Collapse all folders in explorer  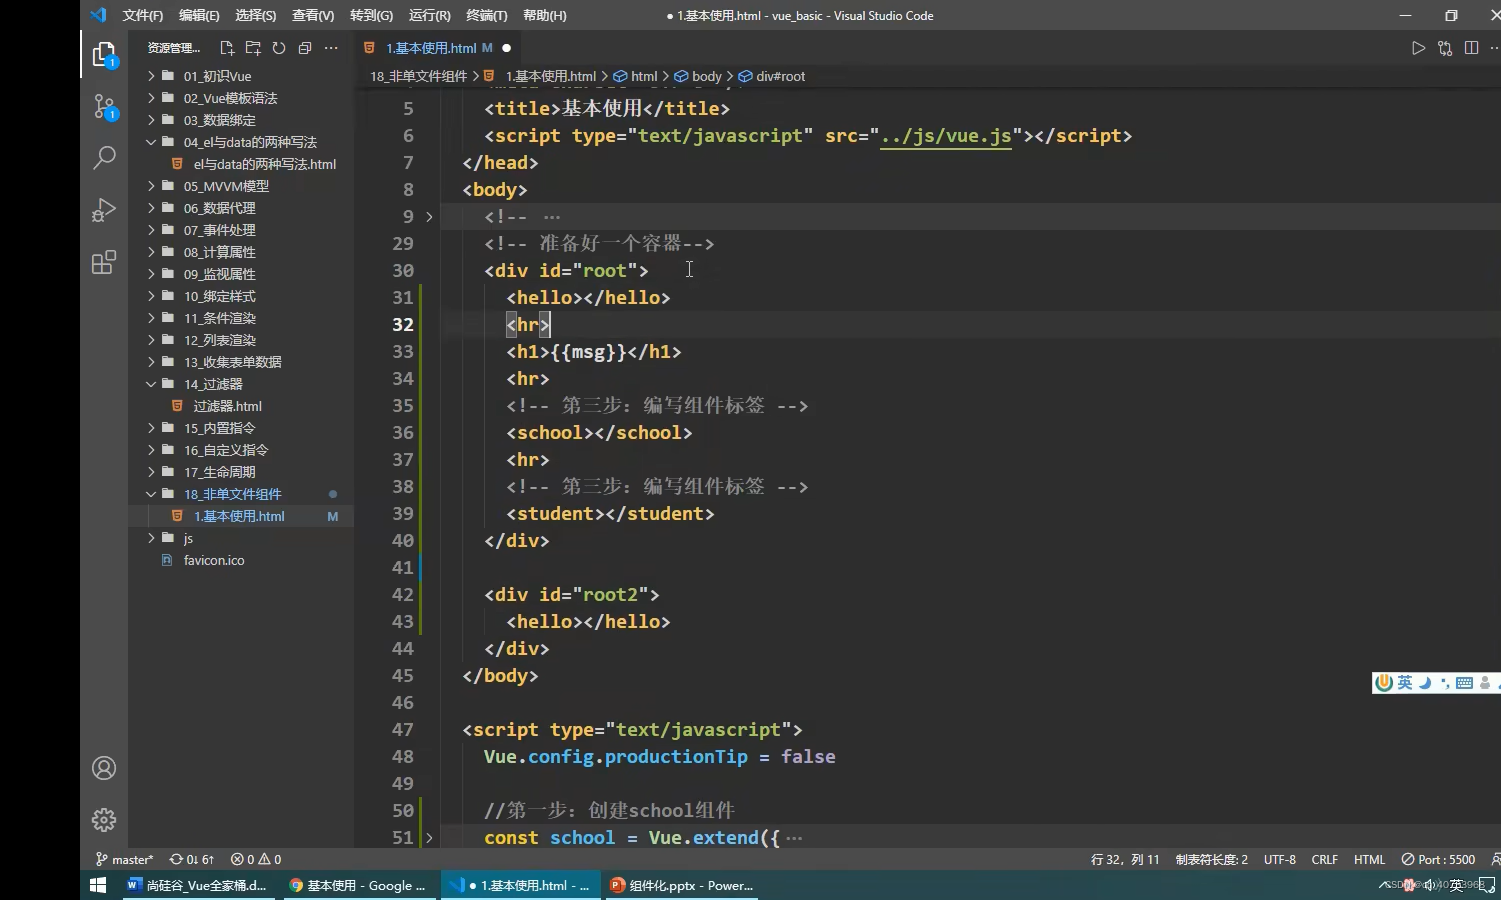(305, 48)
